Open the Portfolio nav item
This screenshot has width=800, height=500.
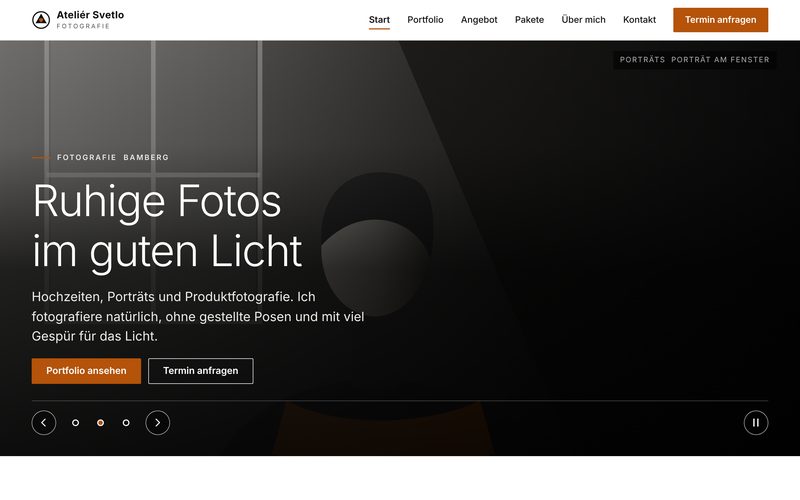[425, 20]
